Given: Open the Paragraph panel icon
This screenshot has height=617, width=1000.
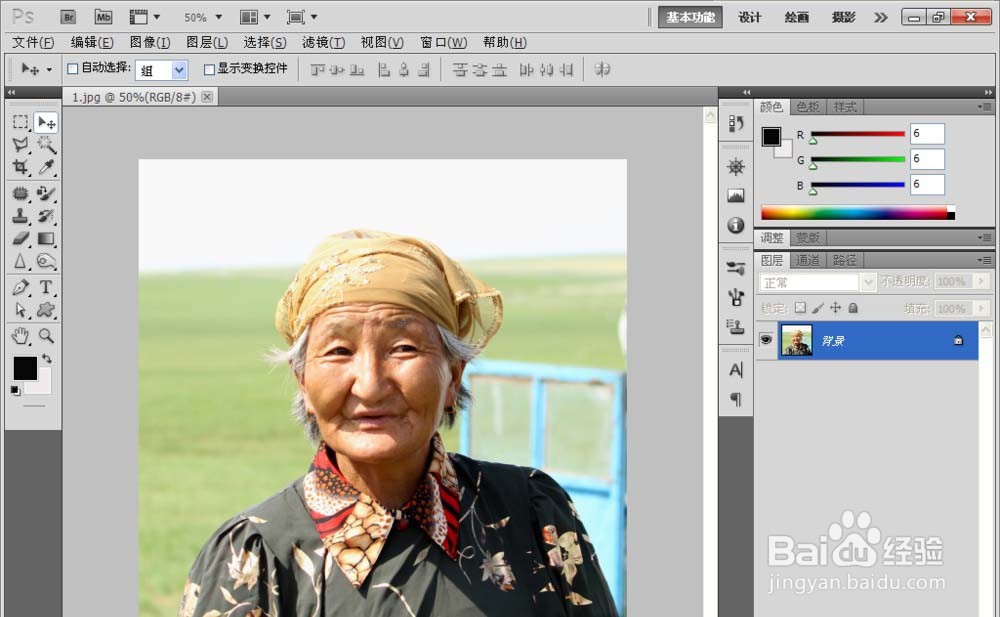Looking at the screenshot, I should pyautogui.click(x=736, y=399).
